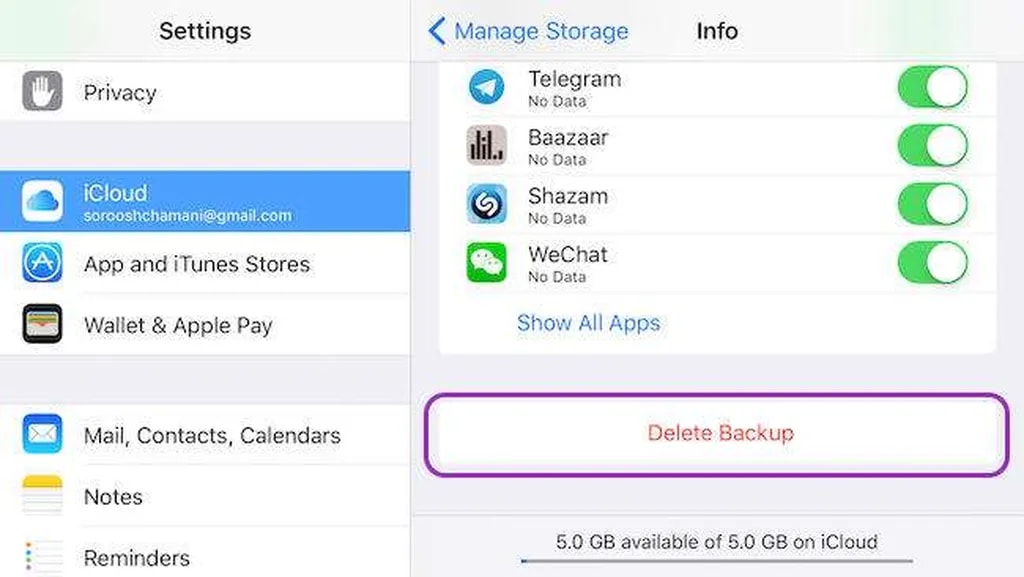
Task: Turn off Baazaar backup switch
Action: [932, 146]
